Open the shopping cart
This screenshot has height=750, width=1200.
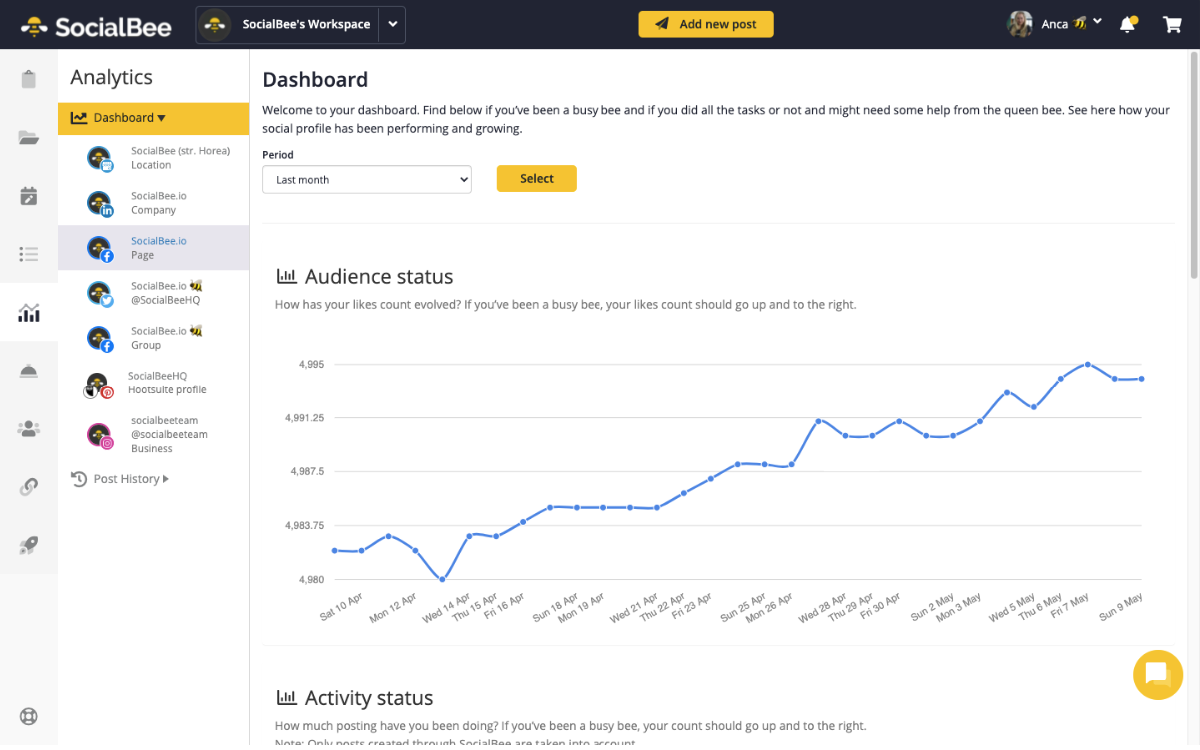(x=1173, y=24)
